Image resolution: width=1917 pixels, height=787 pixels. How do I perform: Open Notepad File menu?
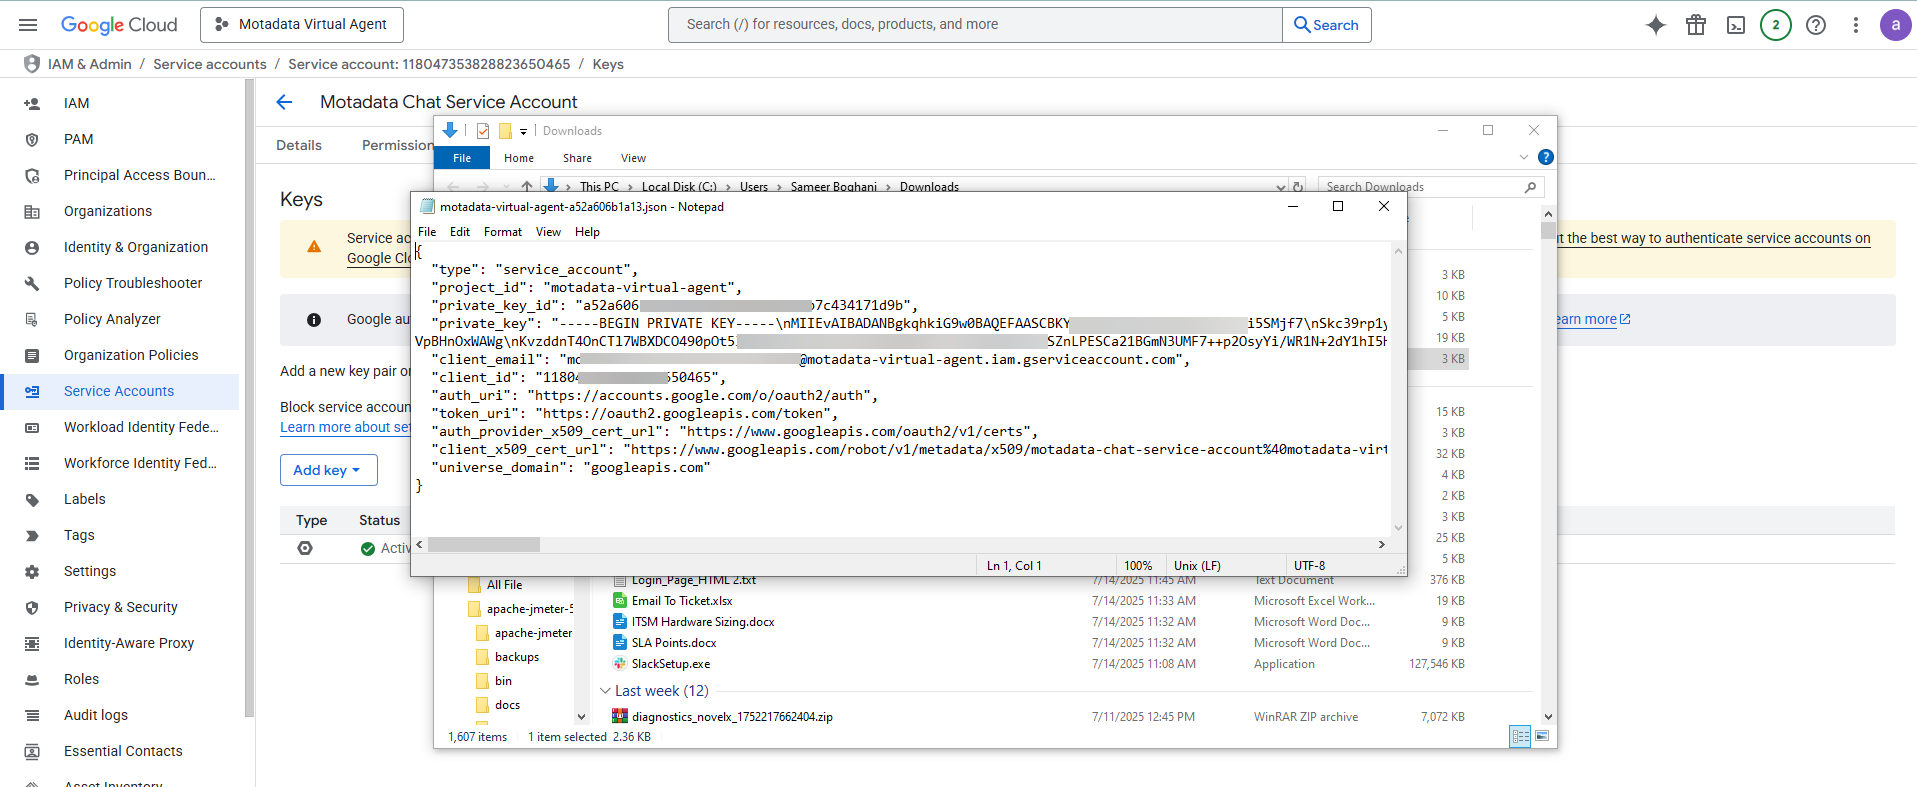pyautogui.click(x=427, y=232)
